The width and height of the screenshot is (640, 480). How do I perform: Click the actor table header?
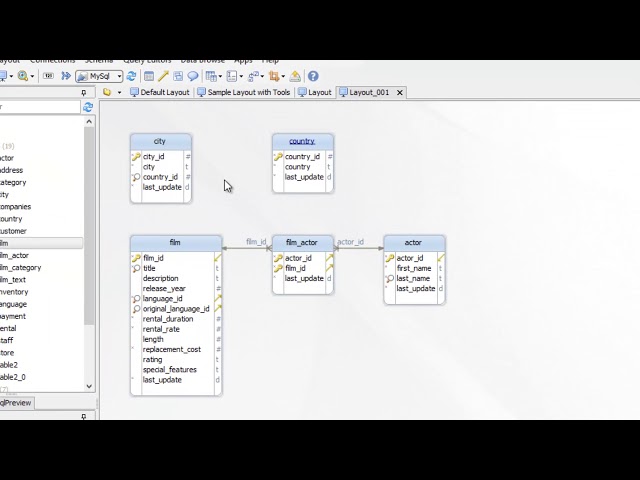point(414,243)
